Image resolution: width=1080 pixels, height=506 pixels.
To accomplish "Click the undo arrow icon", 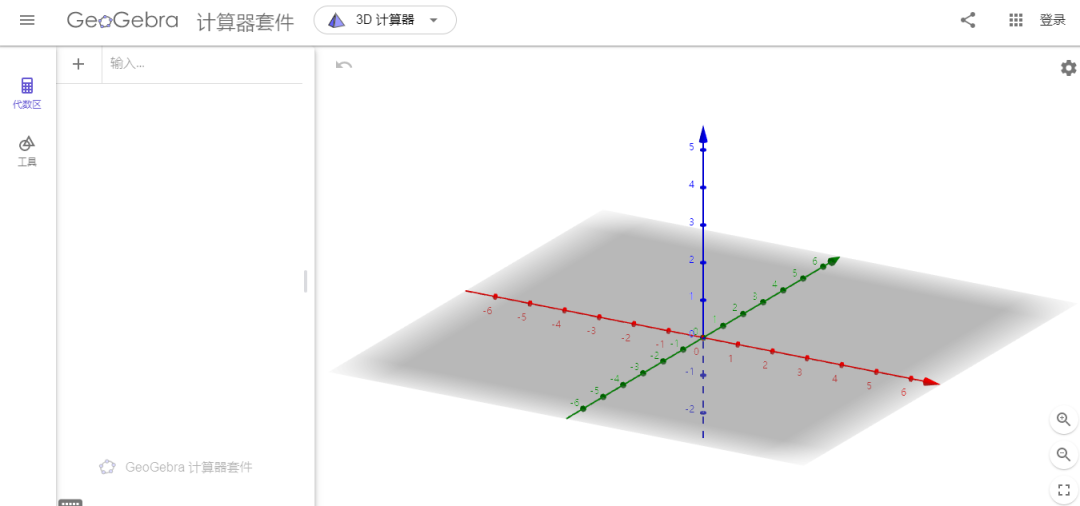I will (x=344, y=65).
